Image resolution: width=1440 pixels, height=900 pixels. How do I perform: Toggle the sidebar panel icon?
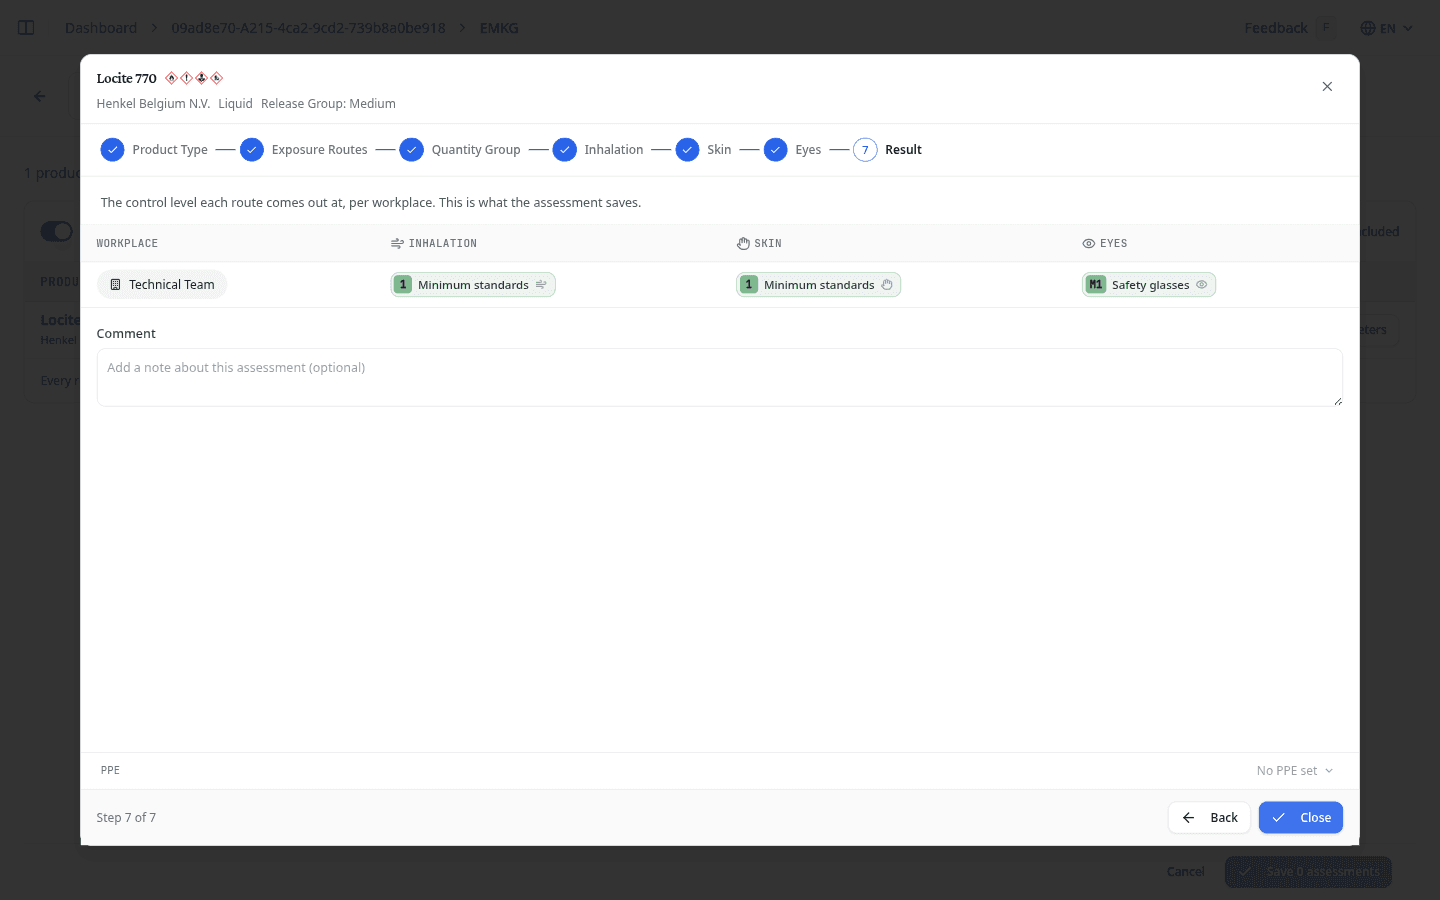coord(26,28)
